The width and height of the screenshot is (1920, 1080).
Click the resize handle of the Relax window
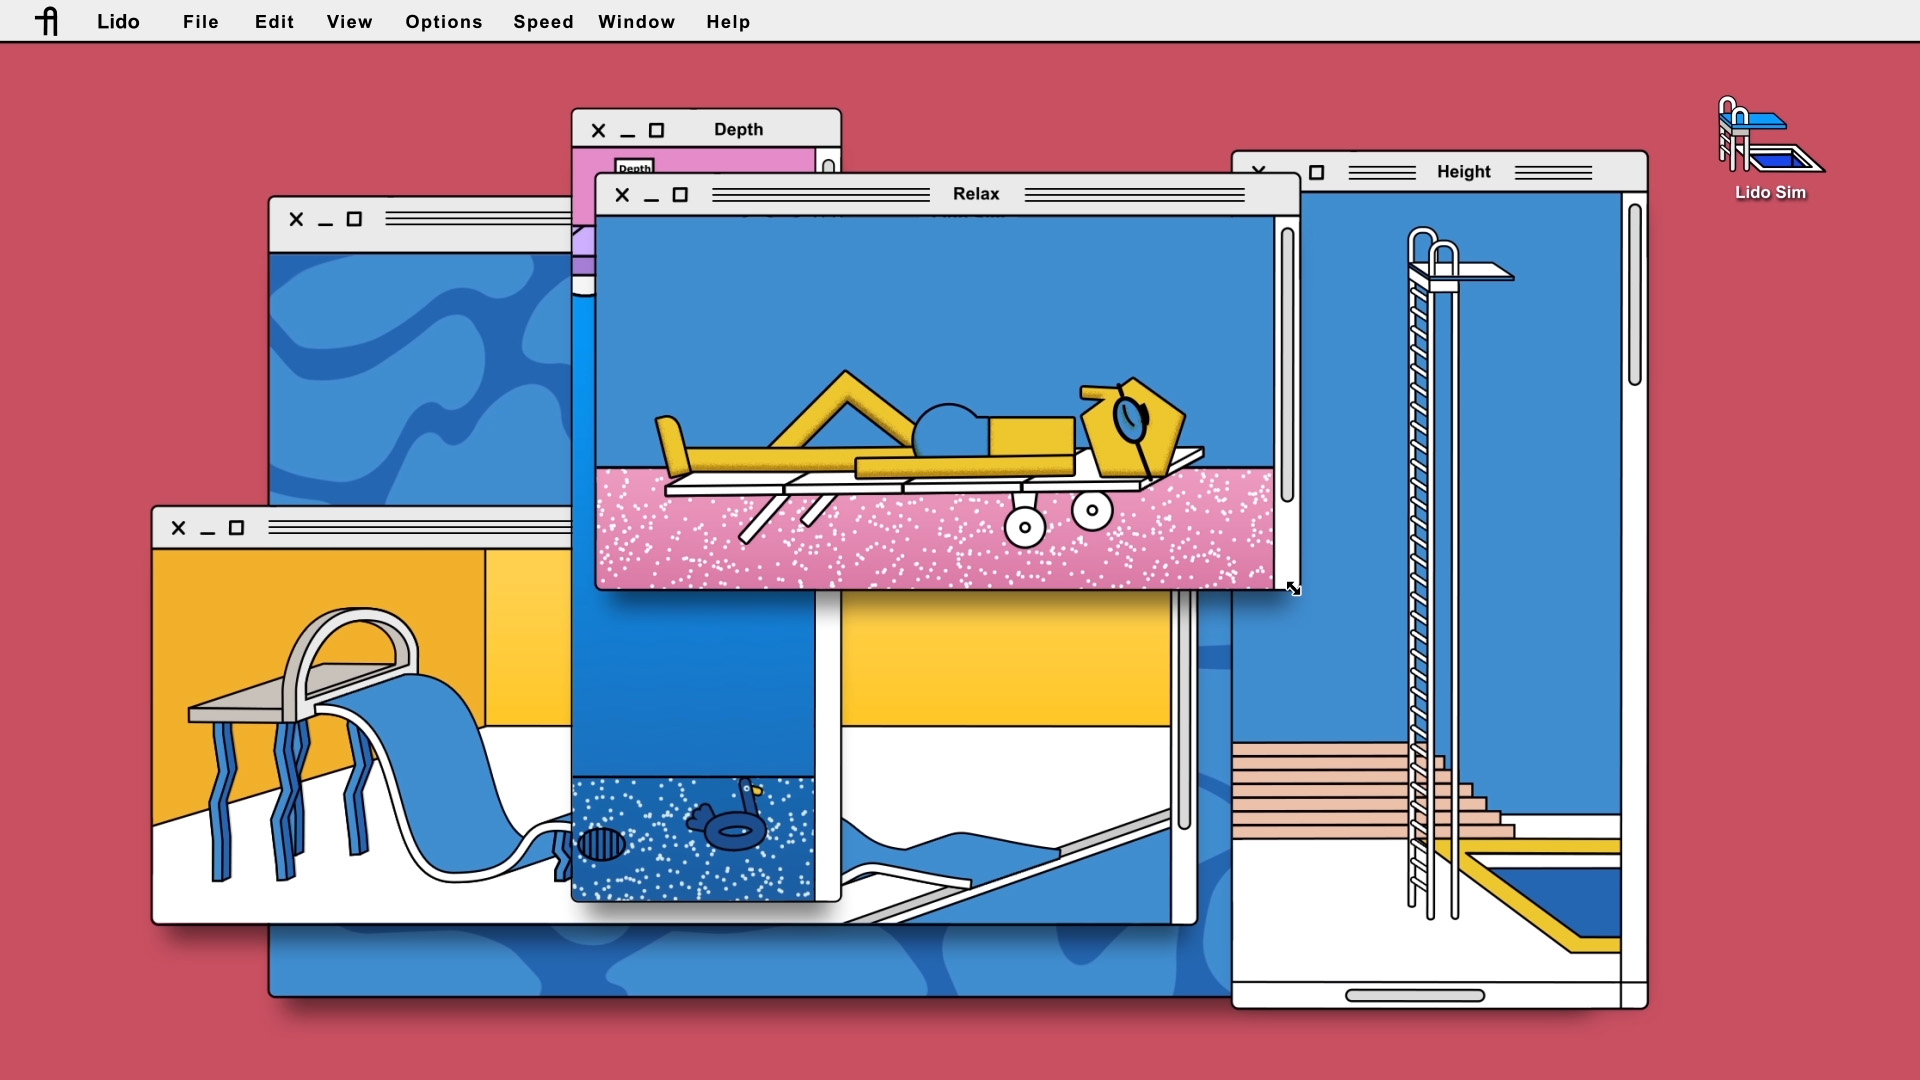coord(1293,589)
